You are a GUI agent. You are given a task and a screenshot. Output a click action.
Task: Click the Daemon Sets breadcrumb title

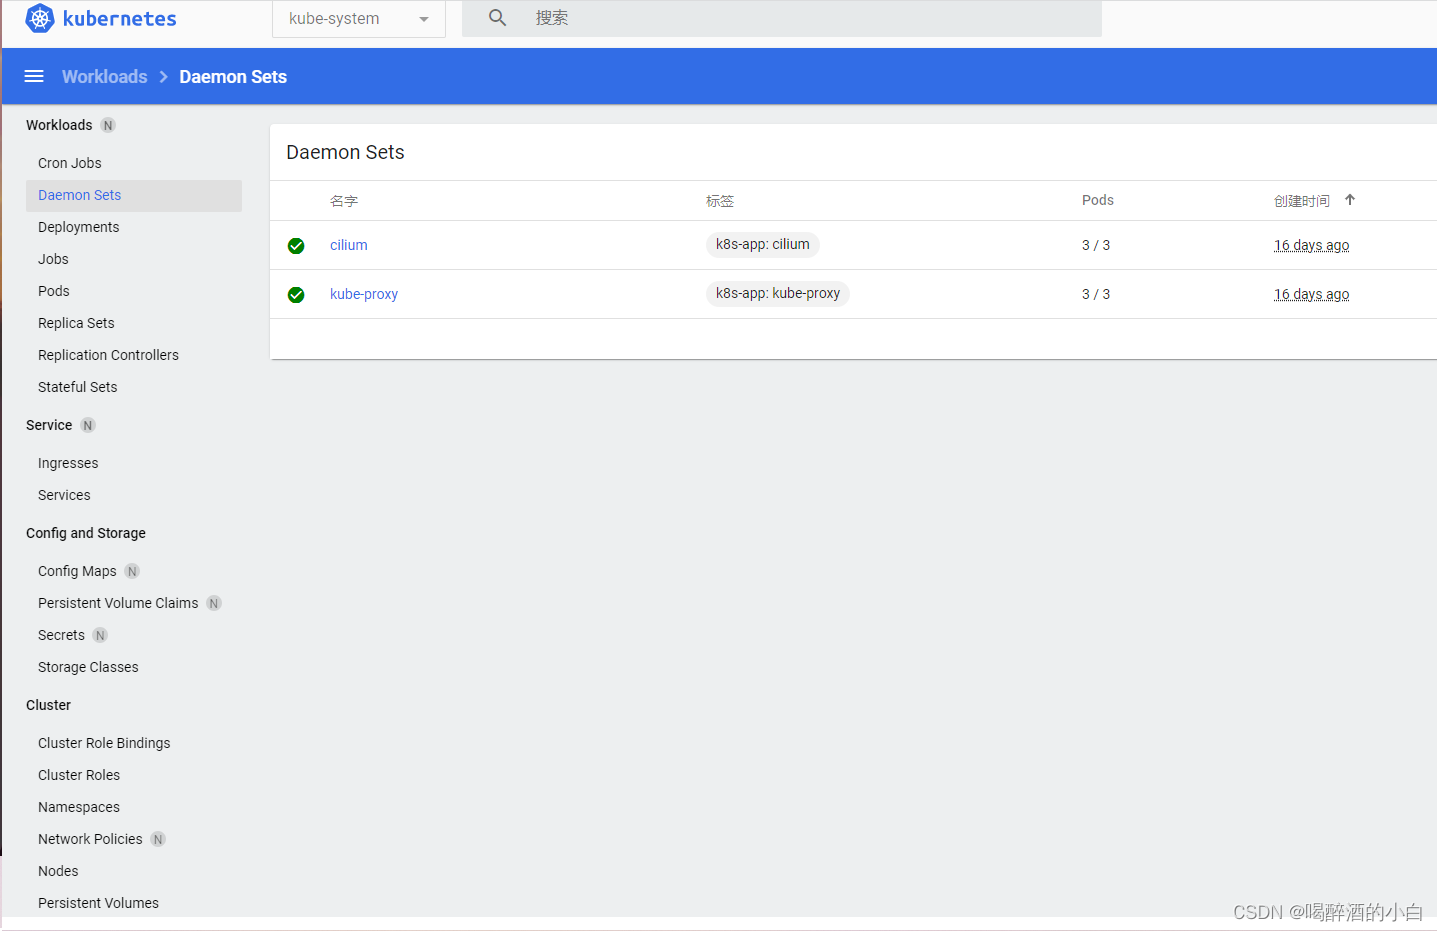233,77
